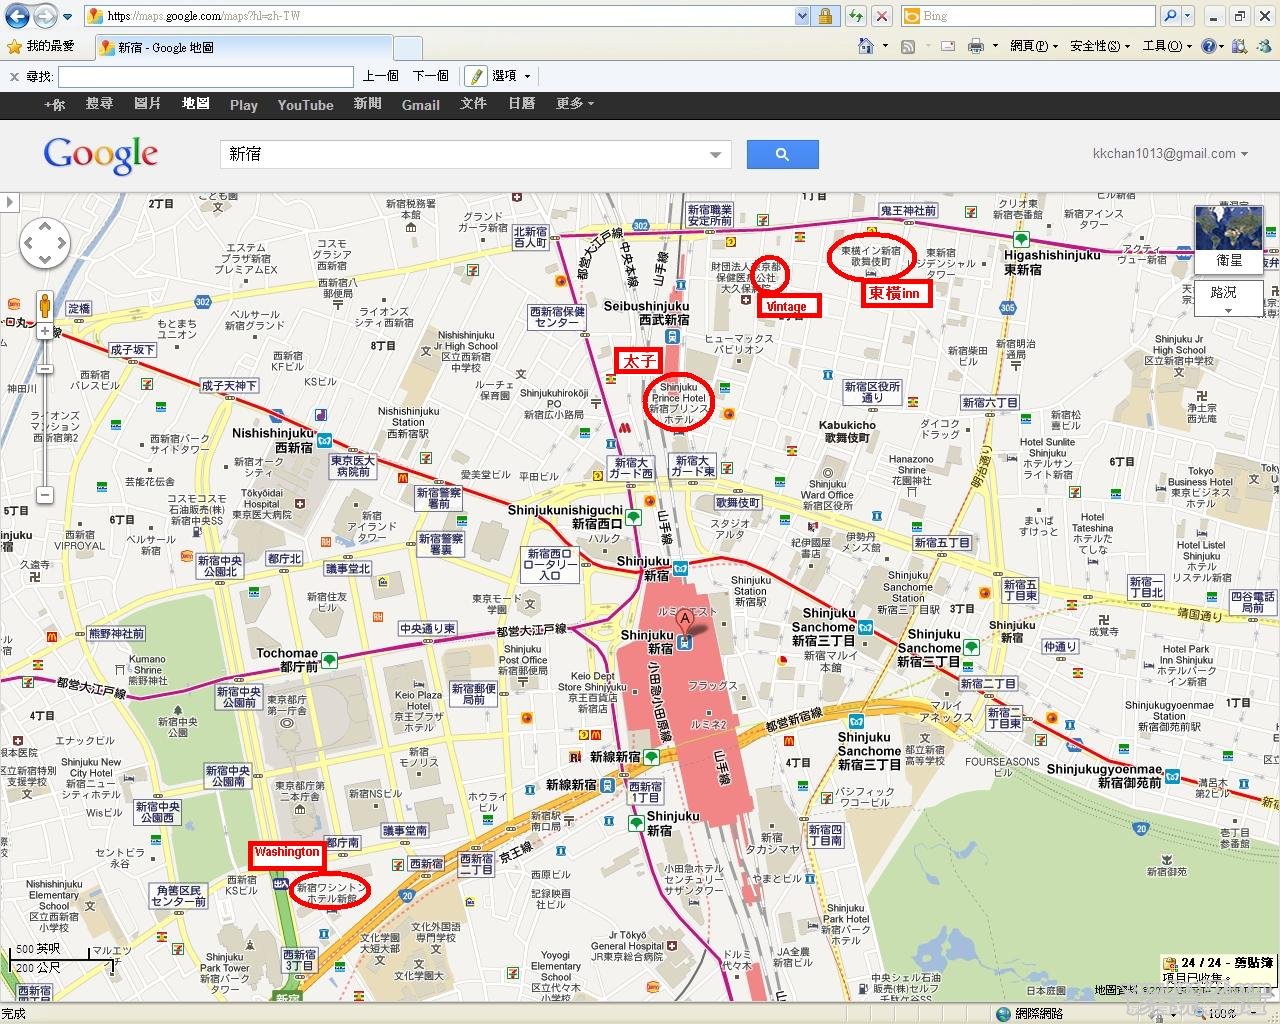Click 下一個 in the Find bar
Screen dimensions: 1280x1024
[x=431, y=76]
